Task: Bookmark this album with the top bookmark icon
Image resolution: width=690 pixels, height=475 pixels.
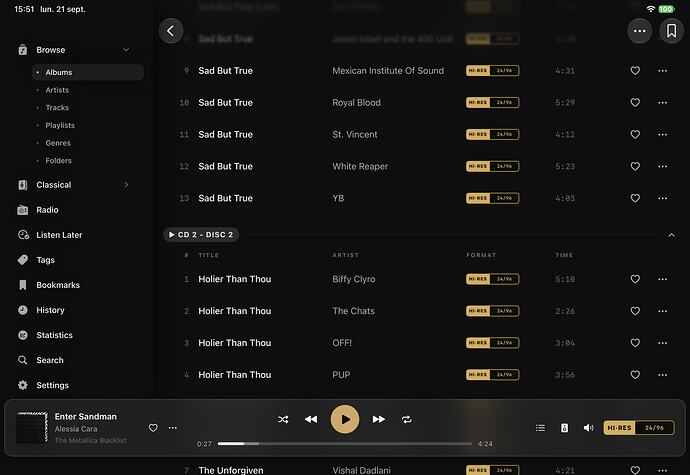Action: 671,31
